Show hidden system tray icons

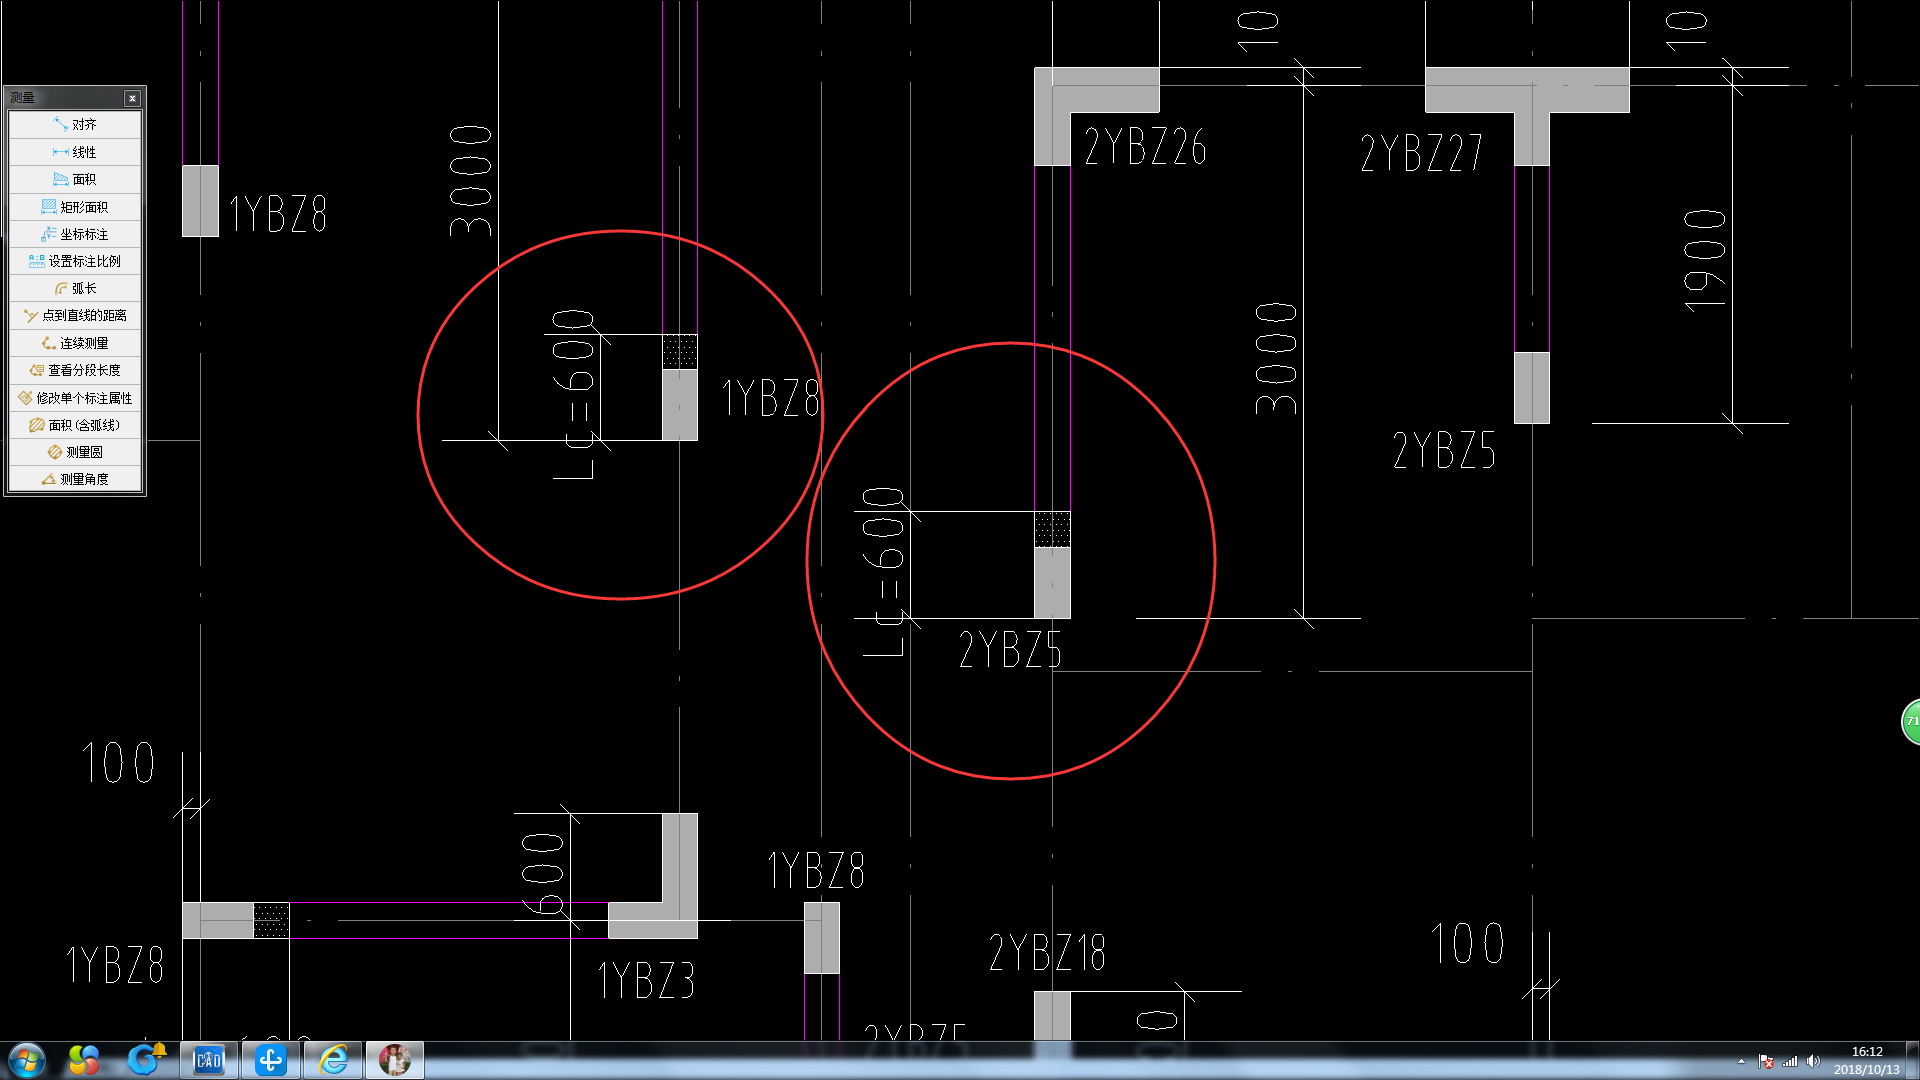coord(1741,1061)
